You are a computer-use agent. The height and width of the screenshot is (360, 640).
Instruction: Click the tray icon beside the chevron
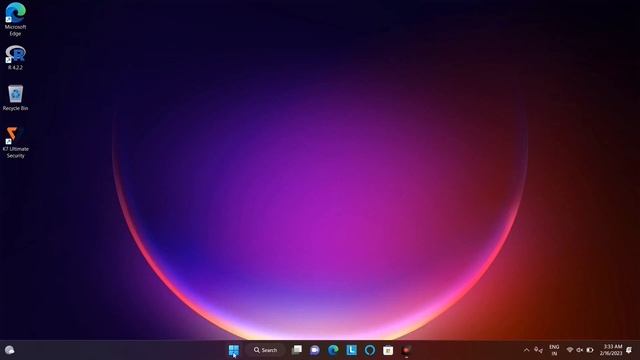pyautogui.click(x=538, y=350)
